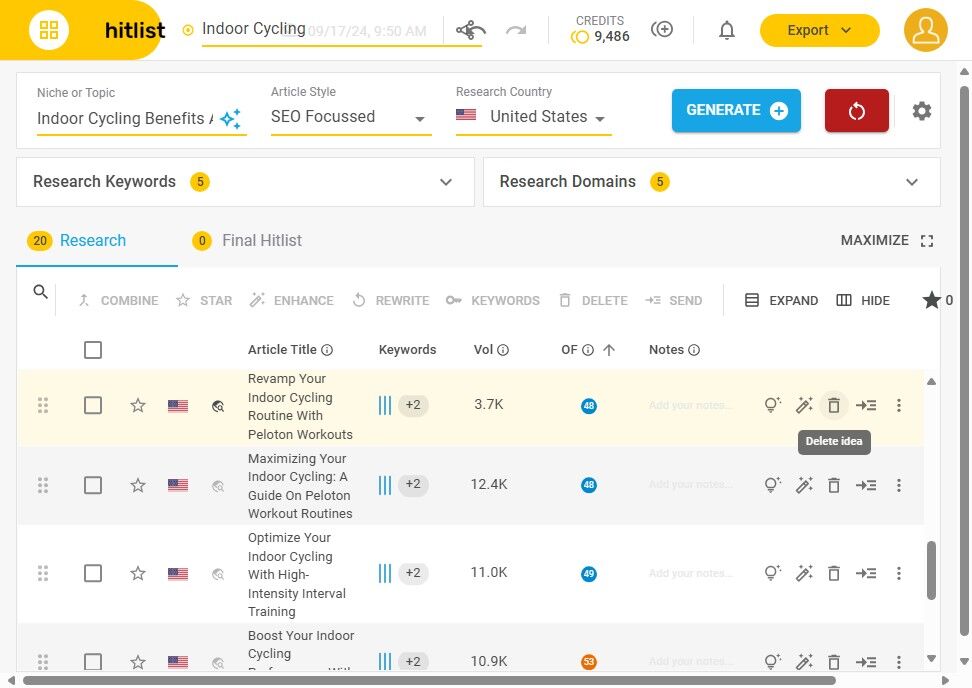Delete the Revamp Your Indoor Cycling idea
The height and width of the screenshot is (688, 972).
pyautogui.click(x=834, y=405)
